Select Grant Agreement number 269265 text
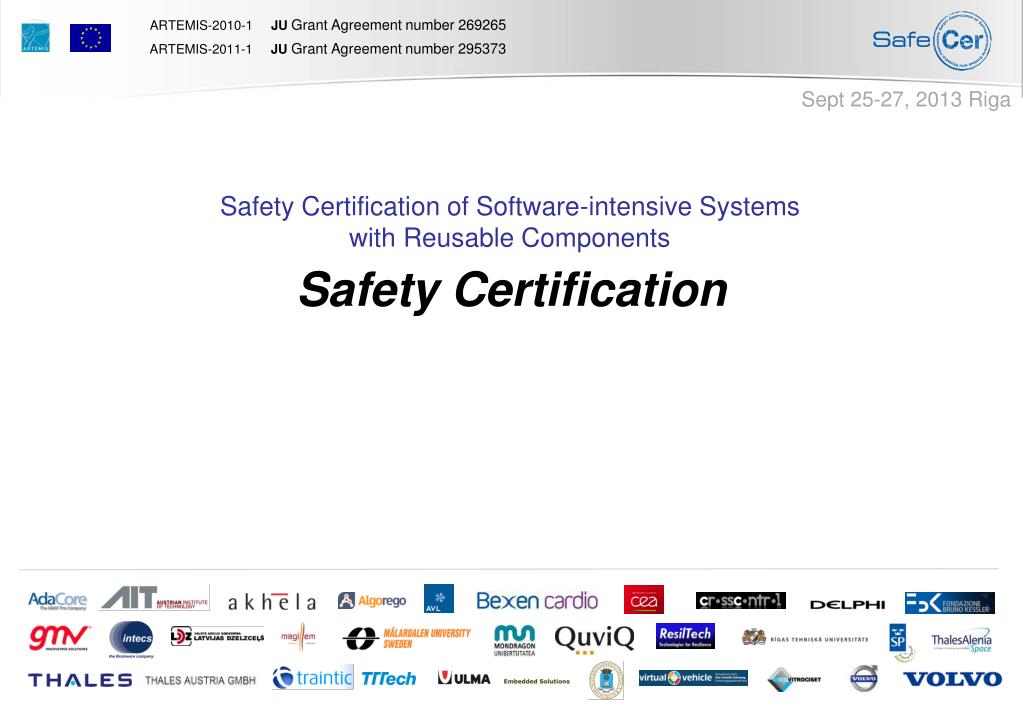Image resolution: width=1023 pixels, height=708 pixels. point(398,25)
